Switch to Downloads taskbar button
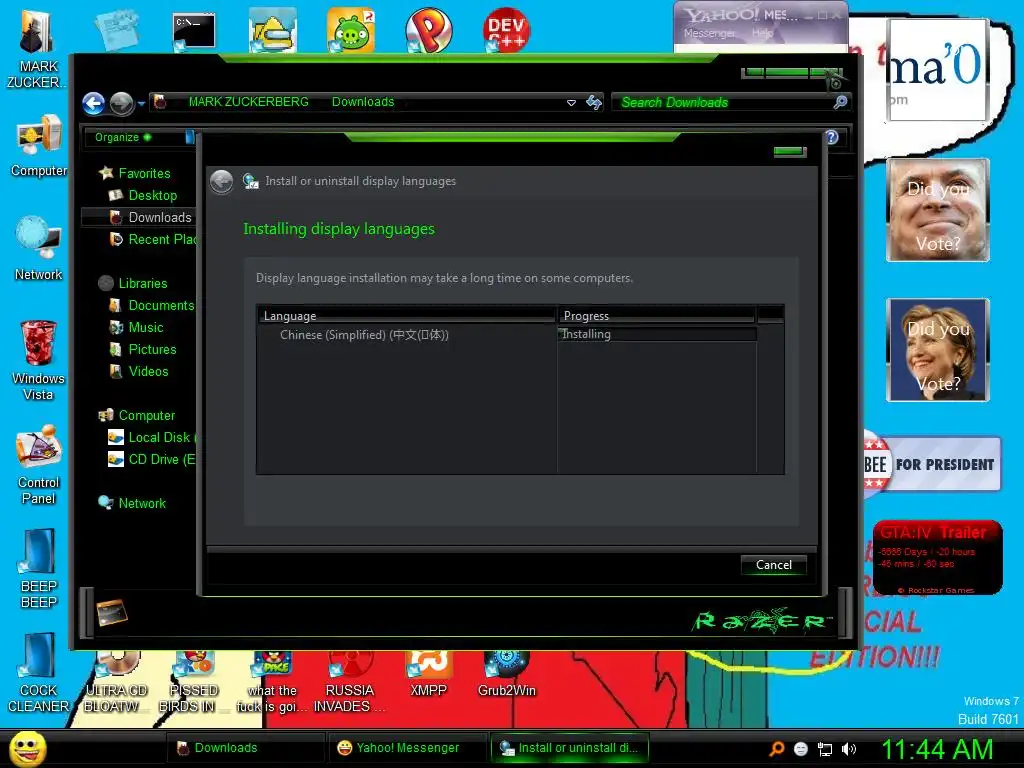The image size is (1024, 768). coord(245,748)
